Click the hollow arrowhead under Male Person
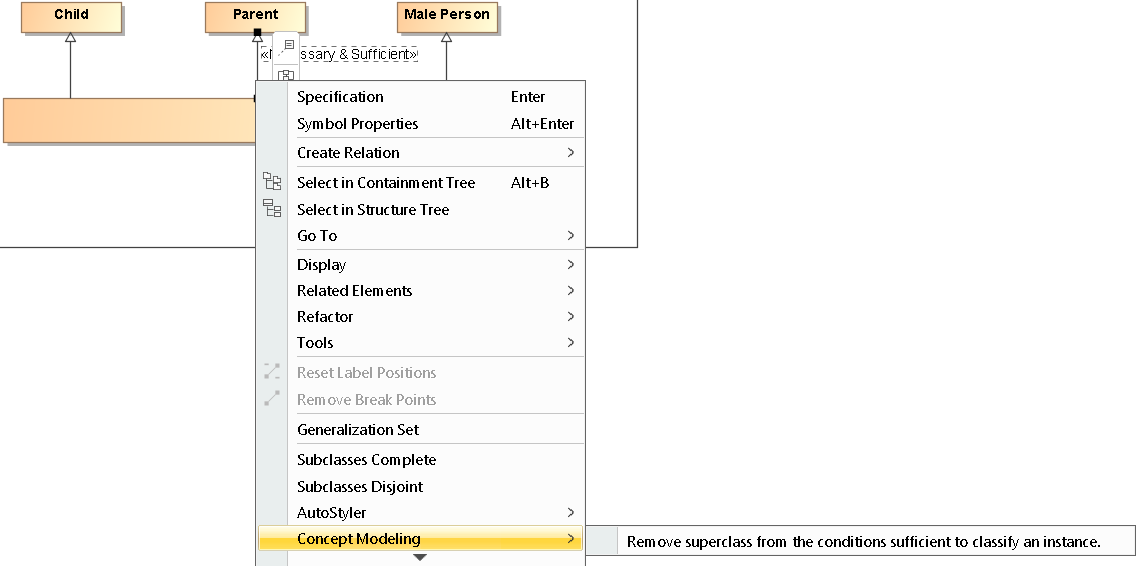Viewport: 1138px width, 566px height. click(446, 38)
